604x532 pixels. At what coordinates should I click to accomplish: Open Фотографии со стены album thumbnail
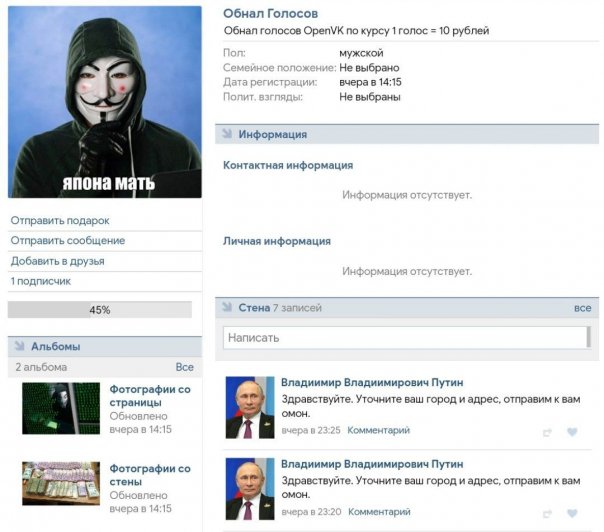tap(61, 483)
